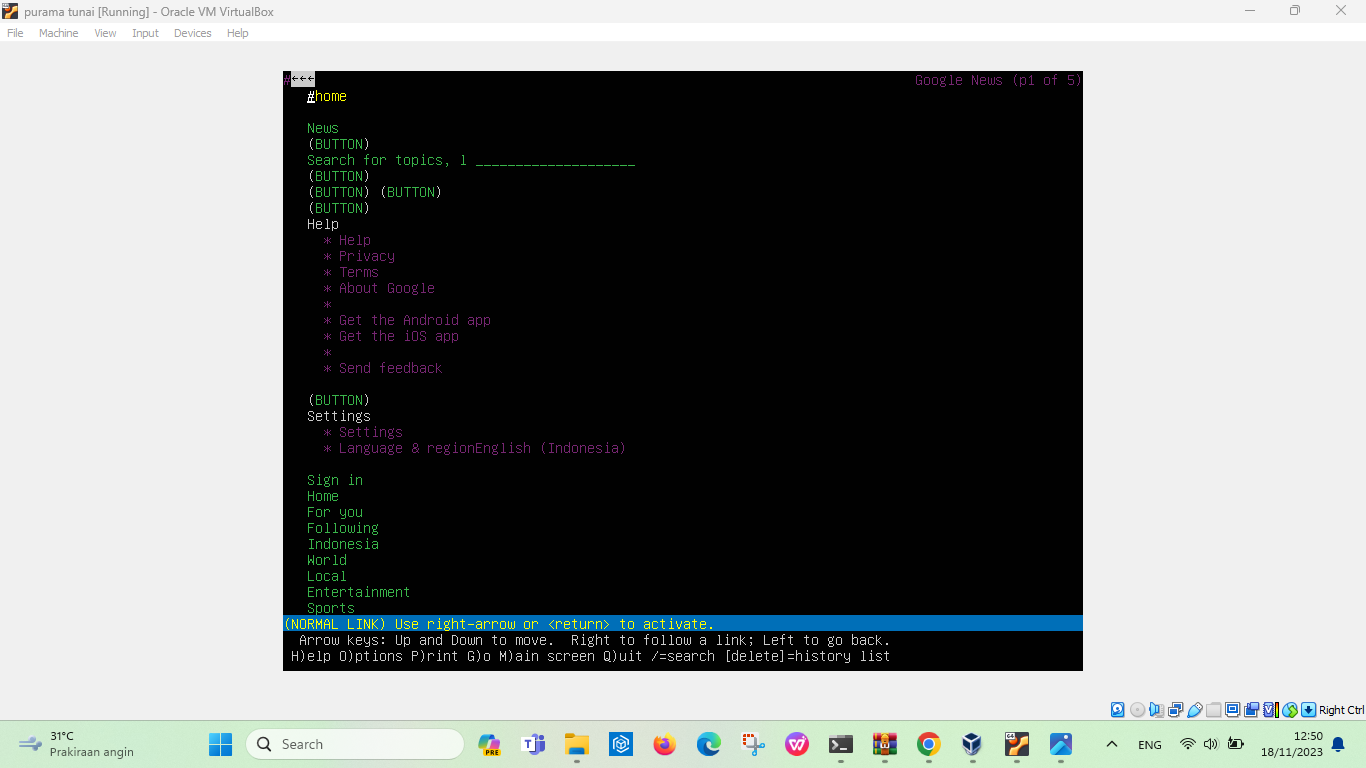Launch Microsoft Teams from the taskbar
Viewport: 1366px width, 768px height.
click(x=533, y=744)
